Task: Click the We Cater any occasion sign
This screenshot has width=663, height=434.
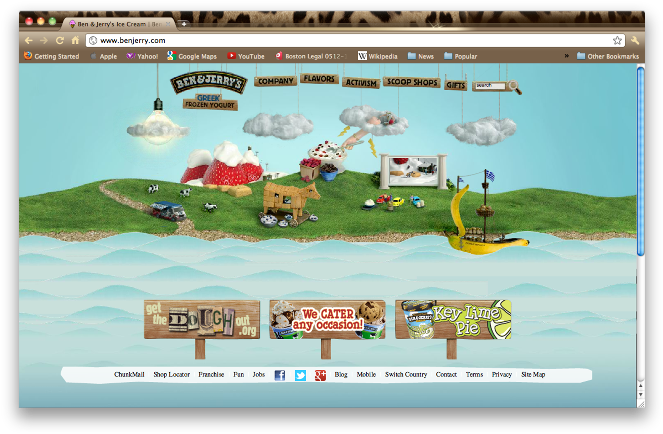Action: (327, 320)
